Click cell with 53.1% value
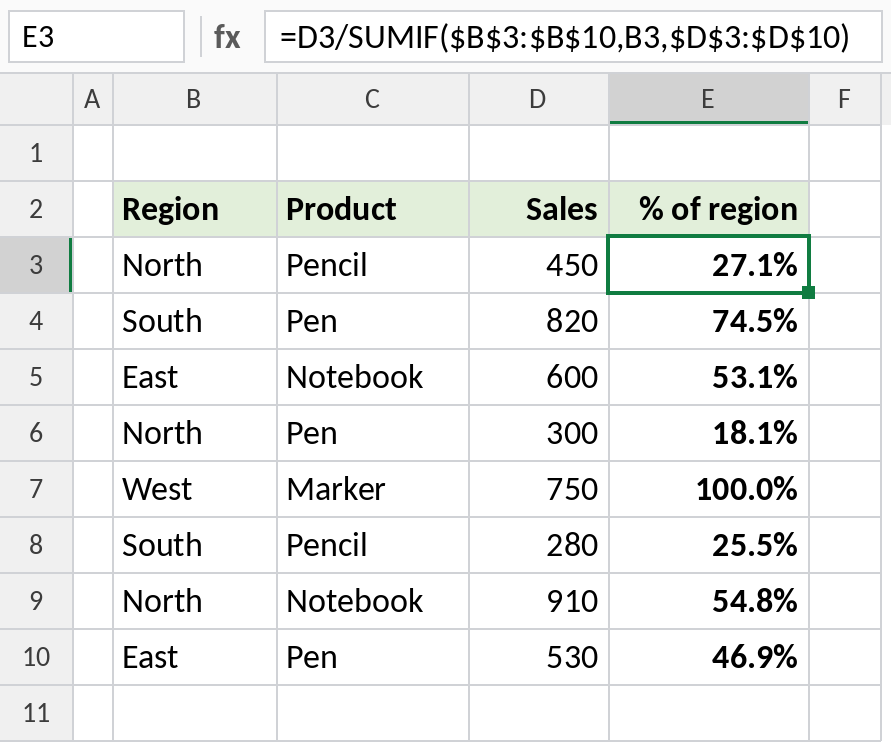This screenshot has width=892, height=742. 709,377
